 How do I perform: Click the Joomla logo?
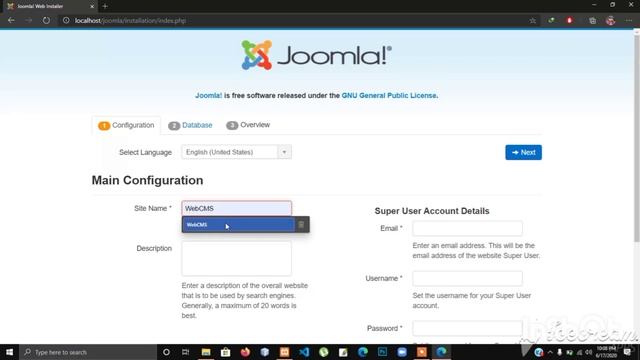pos(316,55)
